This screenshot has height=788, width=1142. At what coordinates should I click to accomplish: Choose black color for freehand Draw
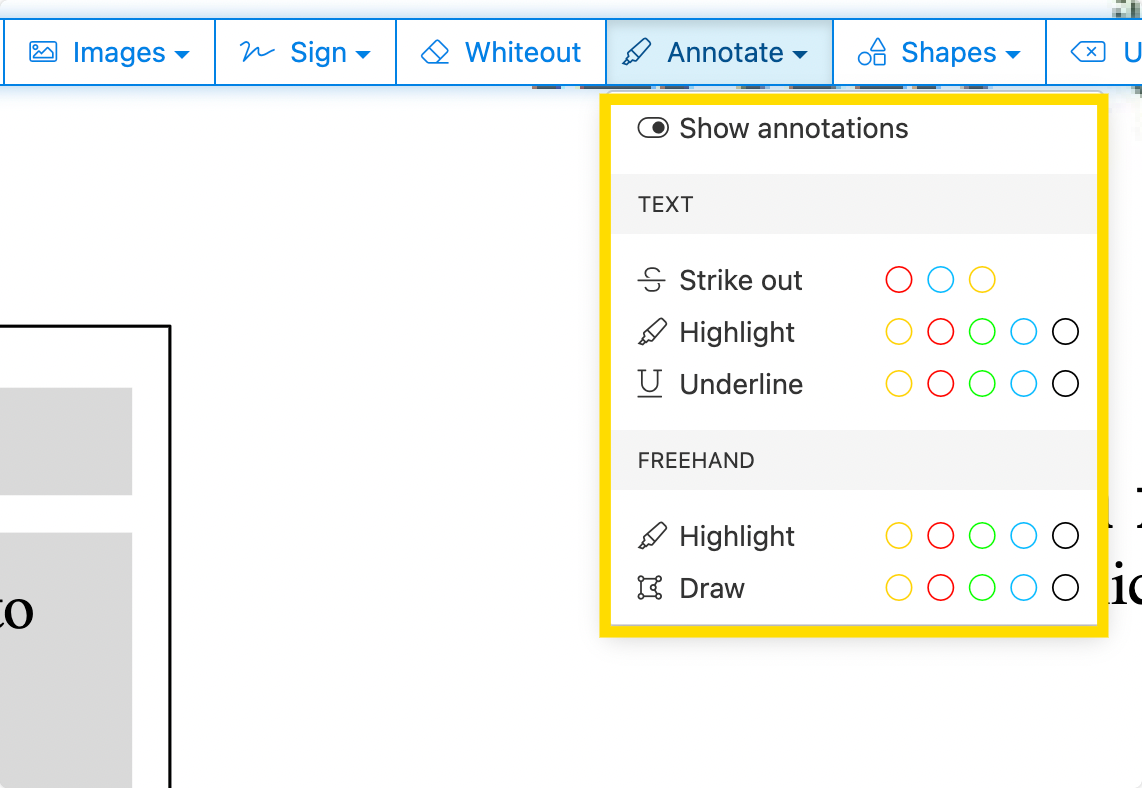(x=1066, y=588)
